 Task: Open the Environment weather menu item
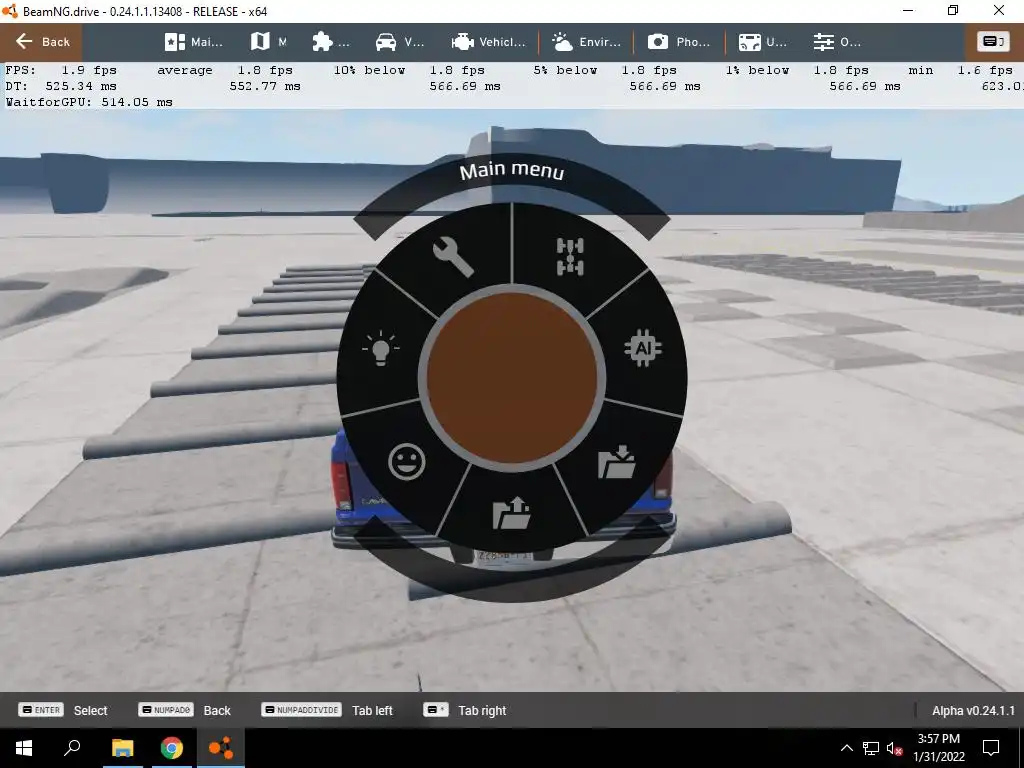[586, 42]
